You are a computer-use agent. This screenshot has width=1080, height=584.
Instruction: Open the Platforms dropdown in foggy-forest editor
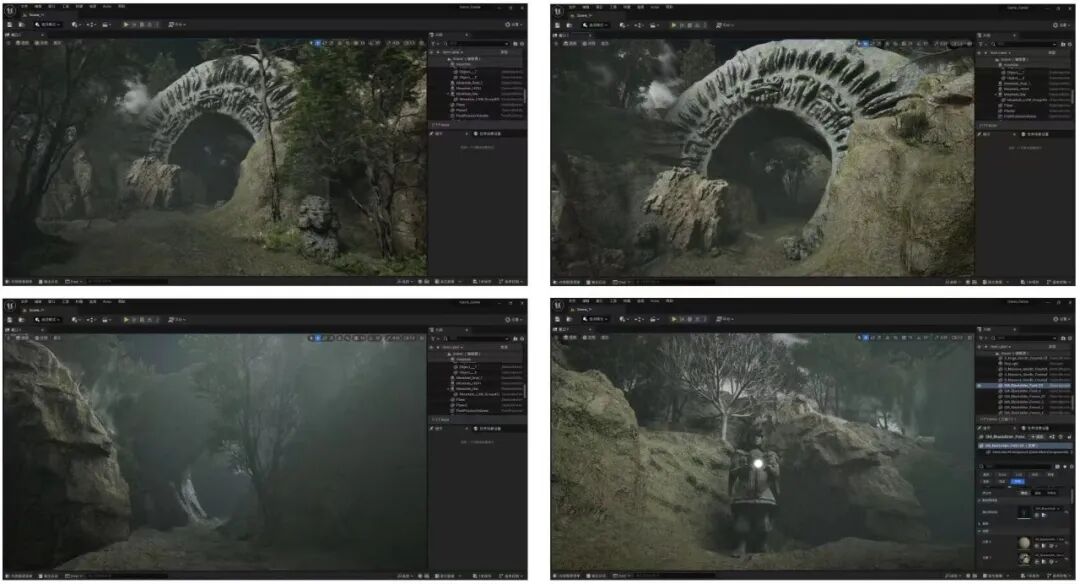[x=176, y=320]
